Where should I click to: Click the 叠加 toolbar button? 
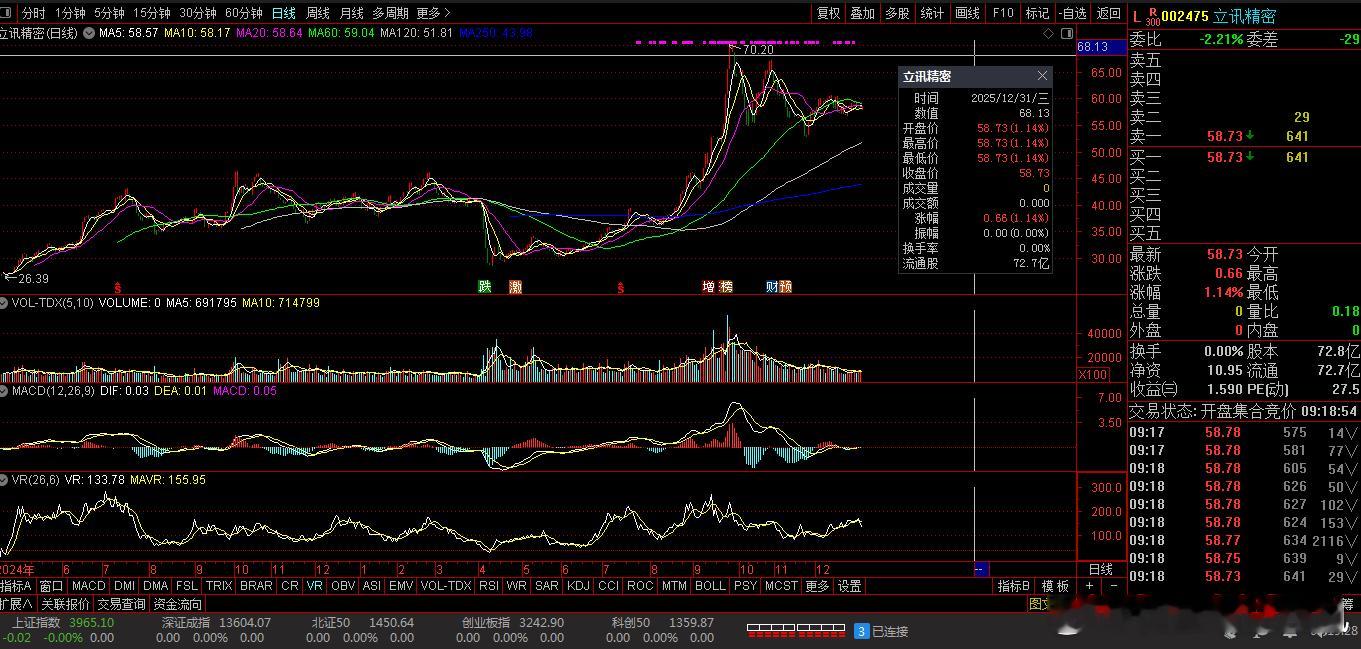point(862,13)
